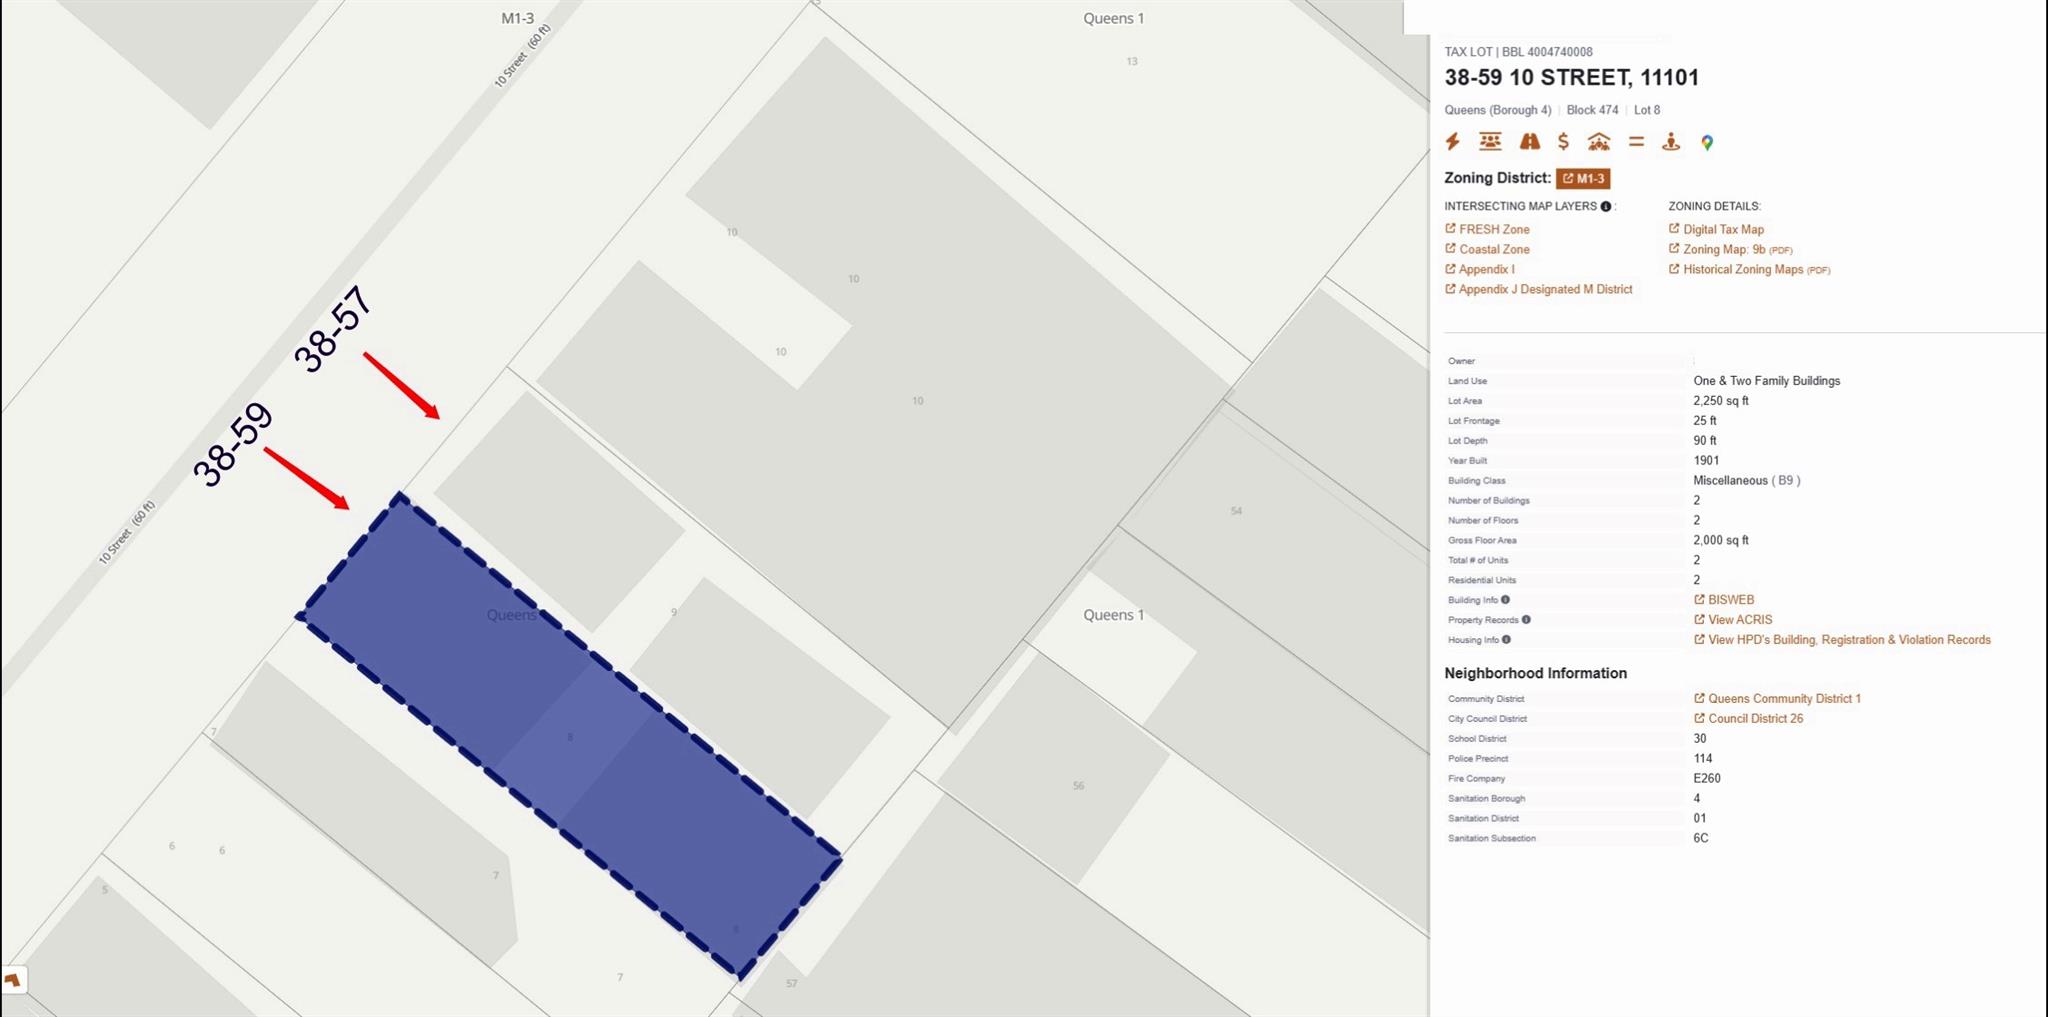Viewport: 2048px width, 1017px height.
Task: Click info icon beside Intersecting Map Layers
Action: click(1606, 207)
